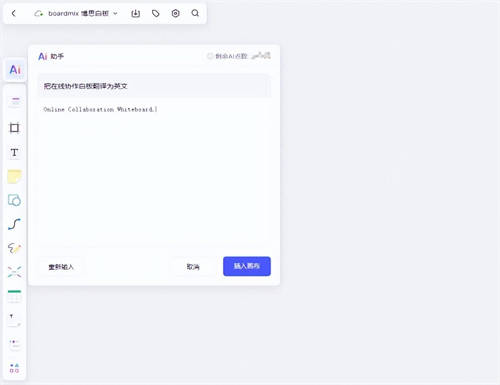Select the document card tool

[14, 320]
